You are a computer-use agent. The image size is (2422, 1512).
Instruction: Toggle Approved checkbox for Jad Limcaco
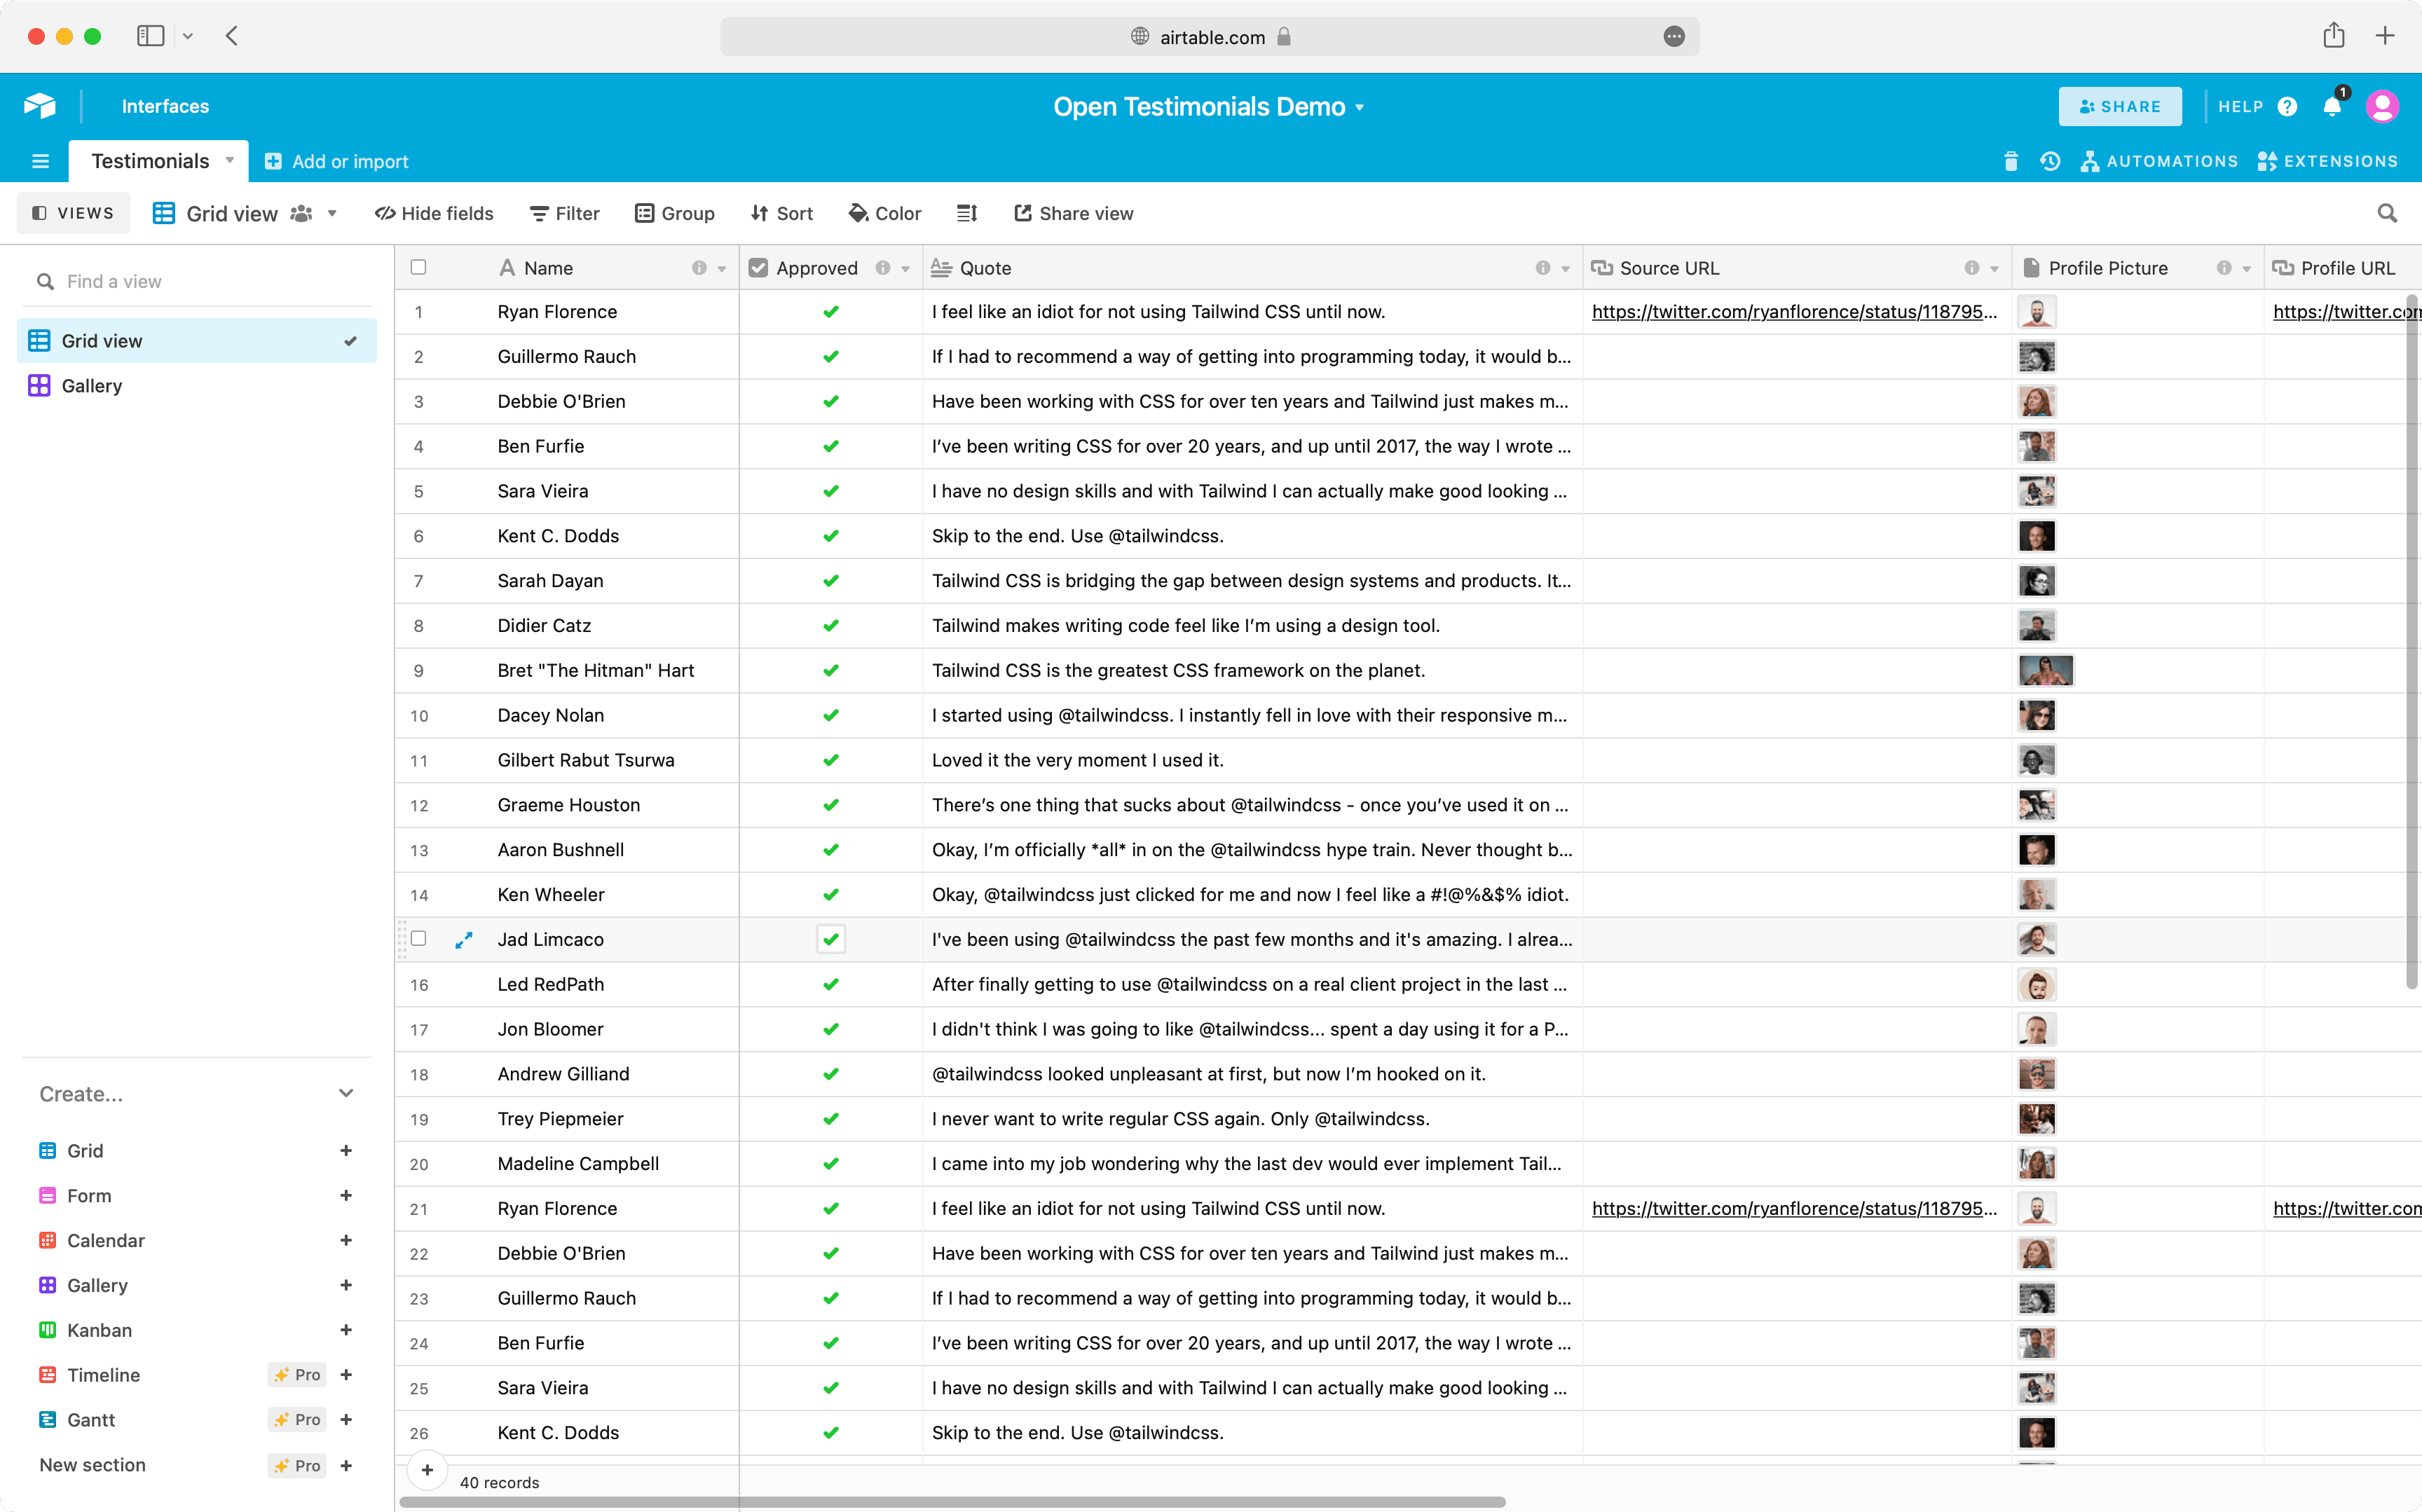click(830, 940)
